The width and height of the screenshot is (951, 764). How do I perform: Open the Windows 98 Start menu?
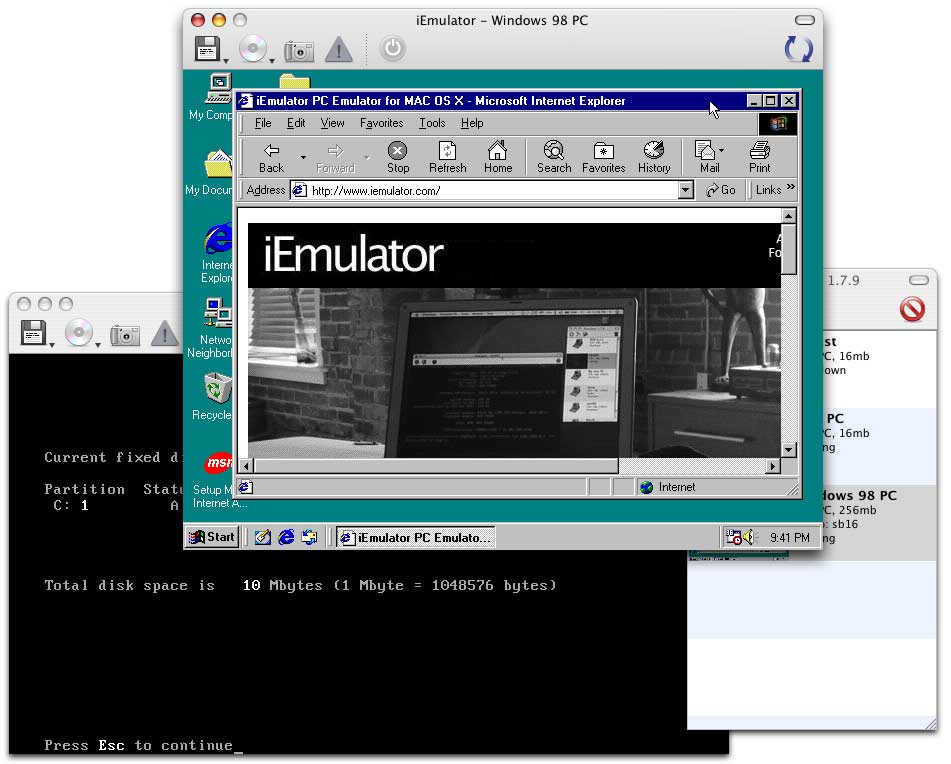tap(212, 537)
